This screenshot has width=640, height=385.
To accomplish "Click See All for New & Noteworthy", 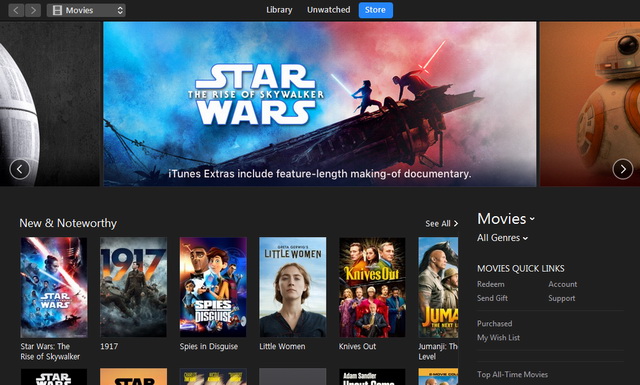I will [x=442, y=223].
